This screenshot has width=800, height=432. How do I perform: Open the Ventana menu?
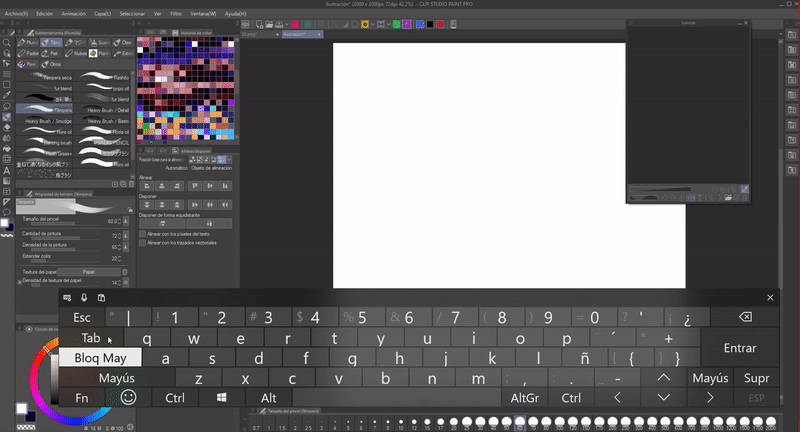coord(203,14)
